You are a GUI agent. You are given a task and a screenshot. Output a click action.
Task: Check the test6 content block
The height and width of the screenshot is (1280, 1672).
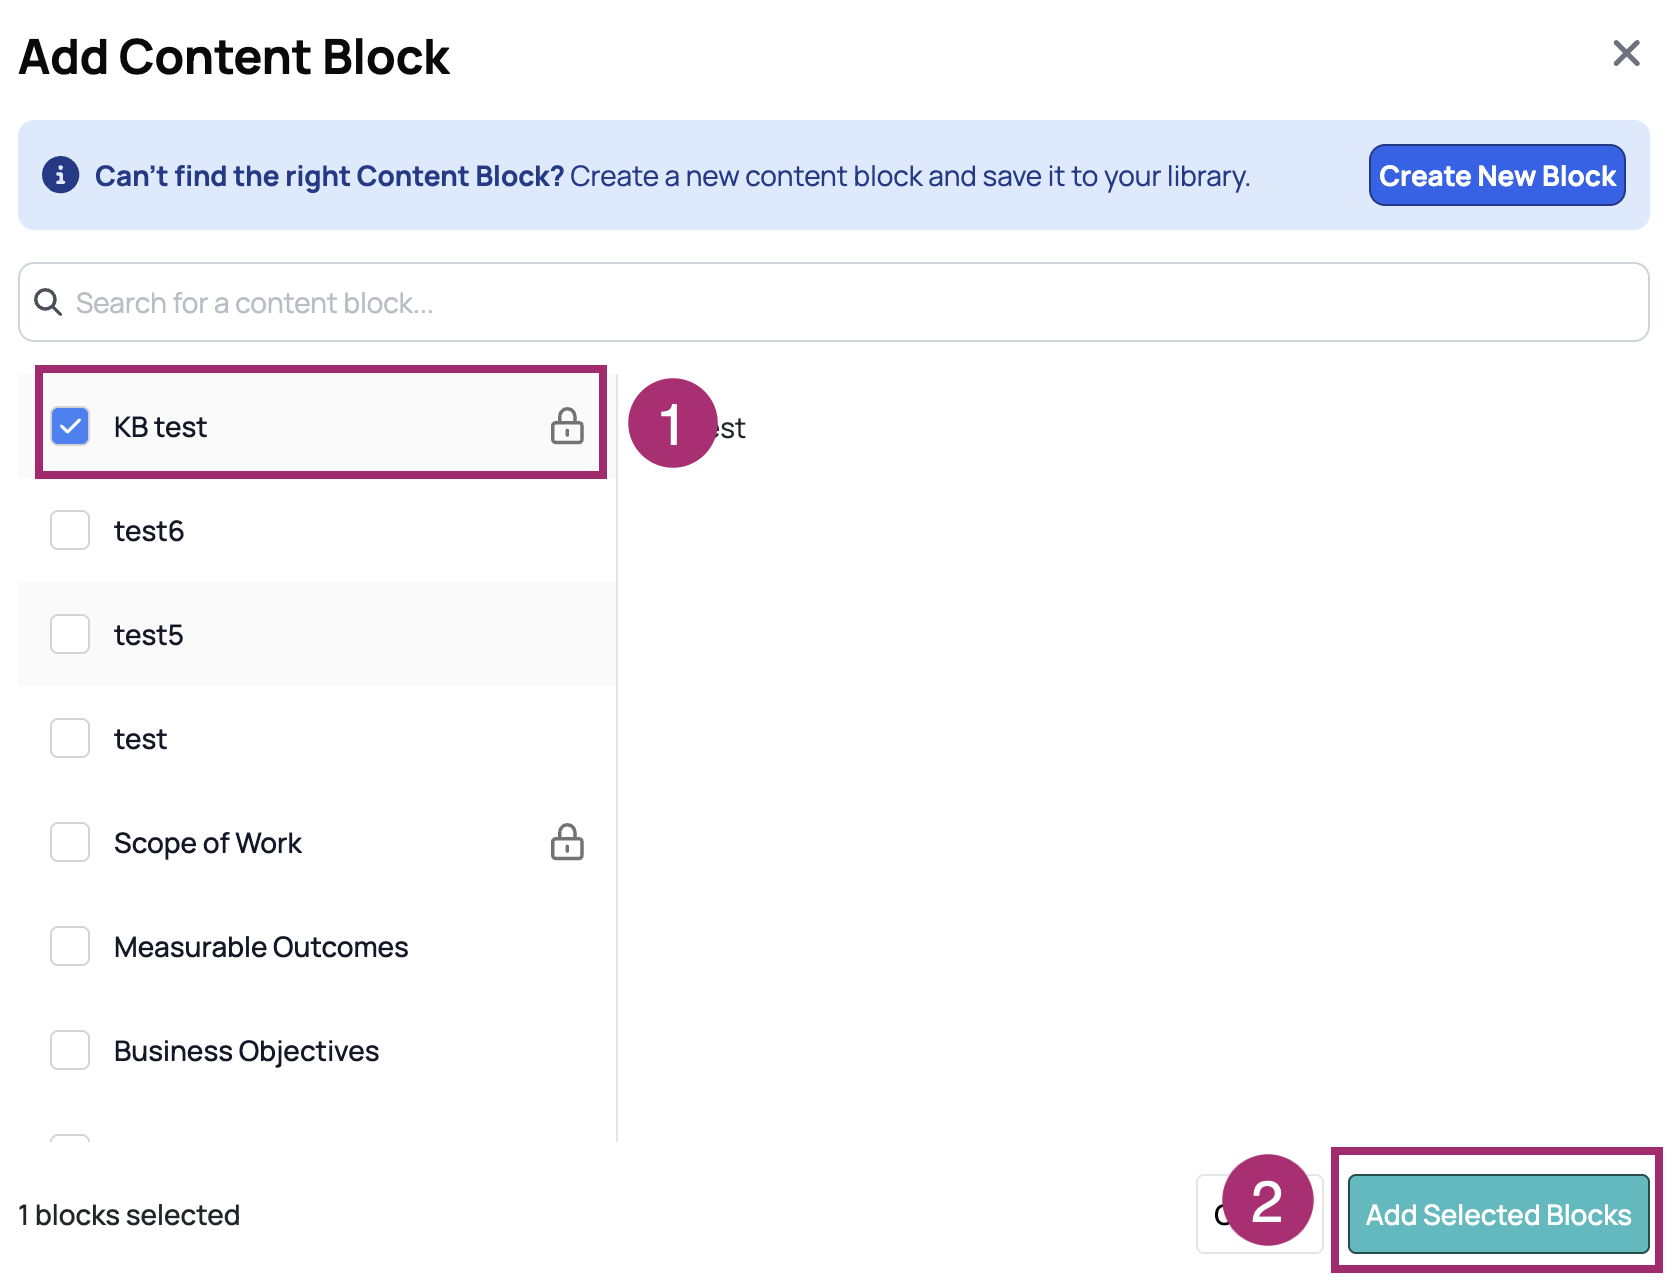[x=69, y=530]
